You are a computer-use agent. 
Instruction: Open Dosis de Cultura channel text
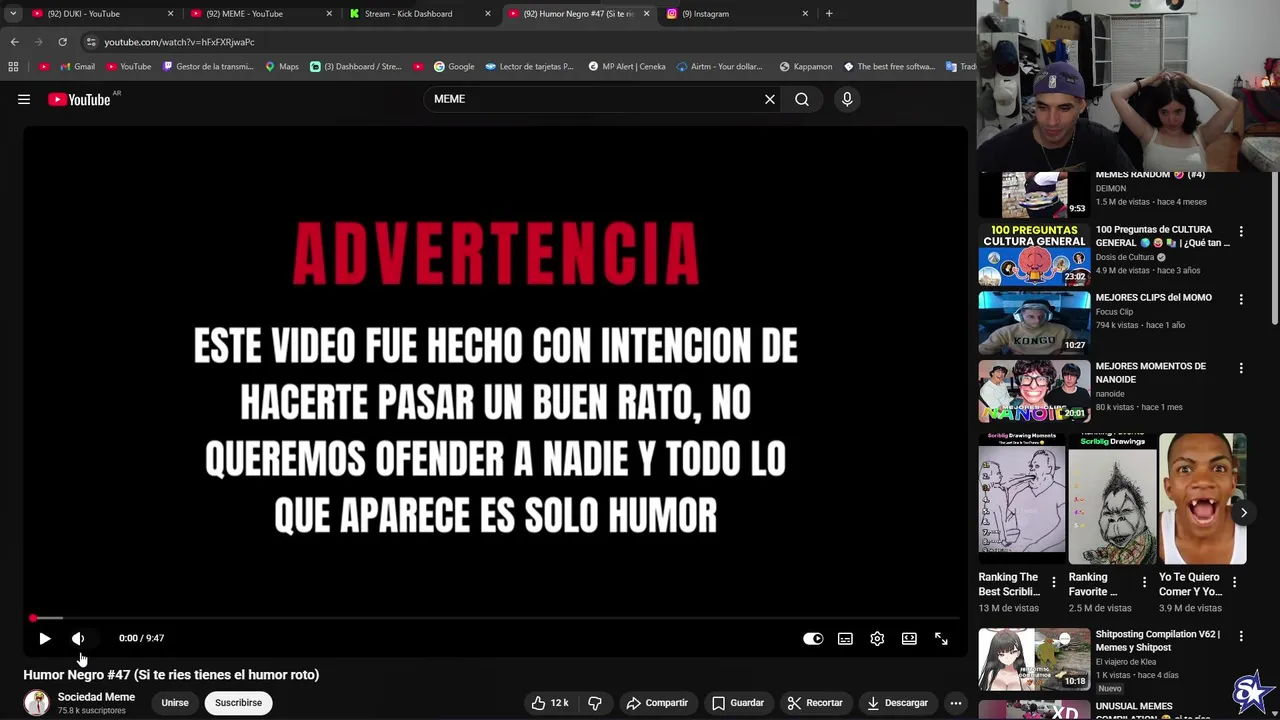point(1126,257)
